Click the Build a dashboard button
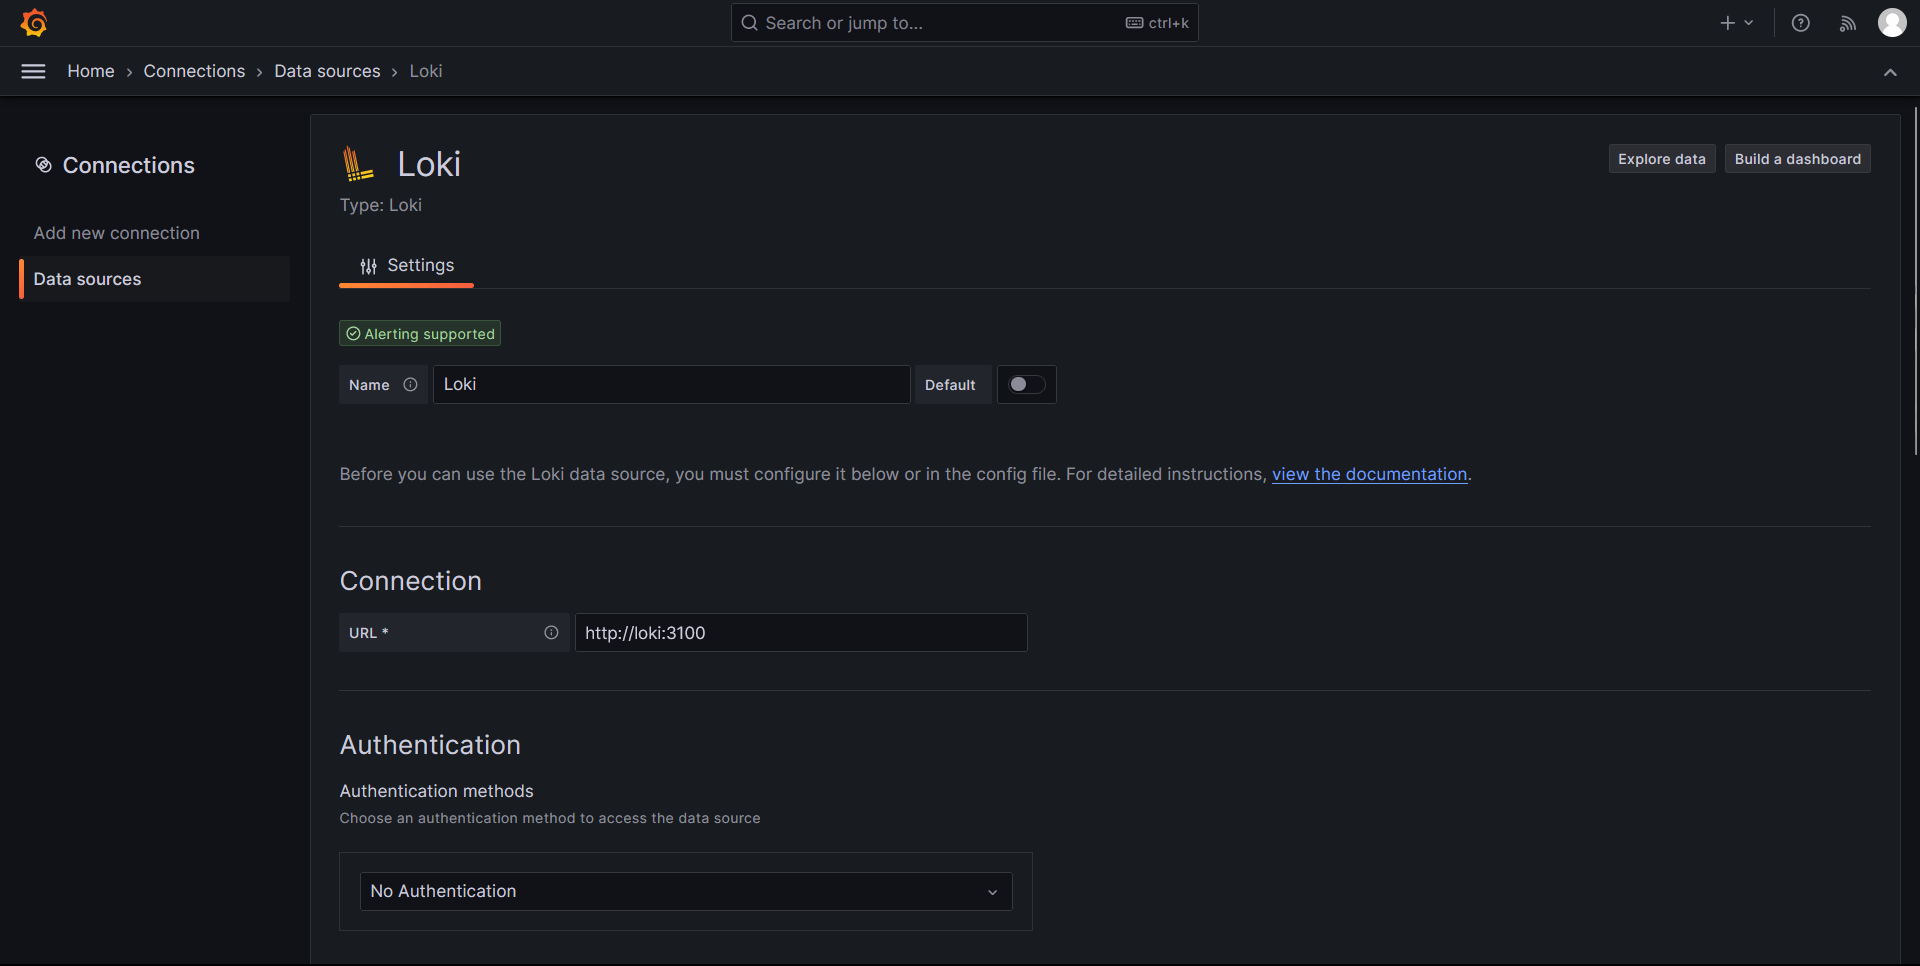The height and width of the screenshot is (966, 1920). tap(1797, 159)
